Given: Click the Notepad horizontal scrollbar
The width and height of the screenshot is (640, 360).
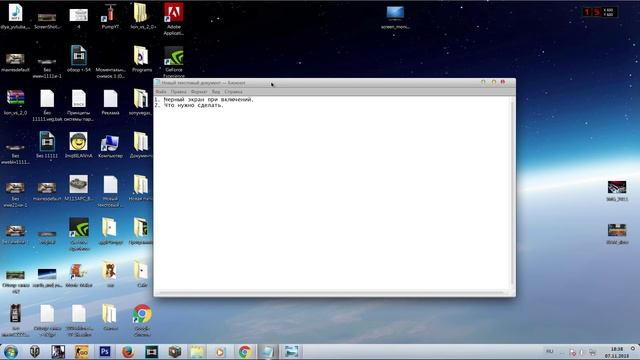Looking at the screenshot, I should (x=332, y=293).
